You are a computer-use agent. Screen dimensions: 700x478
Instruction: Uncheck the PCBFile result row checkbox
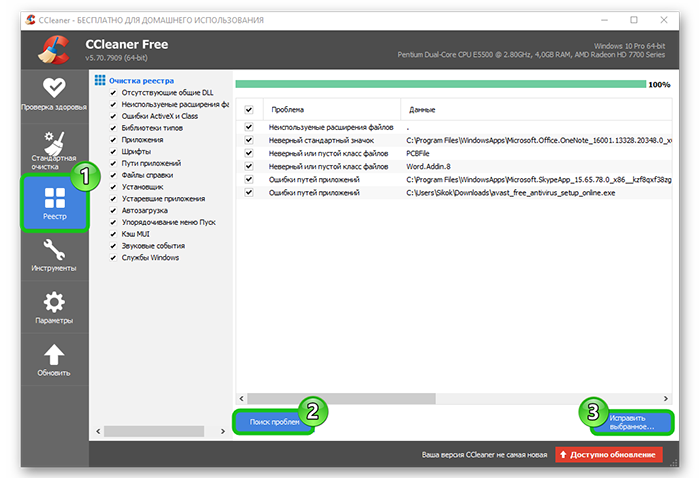click(249, 153)
